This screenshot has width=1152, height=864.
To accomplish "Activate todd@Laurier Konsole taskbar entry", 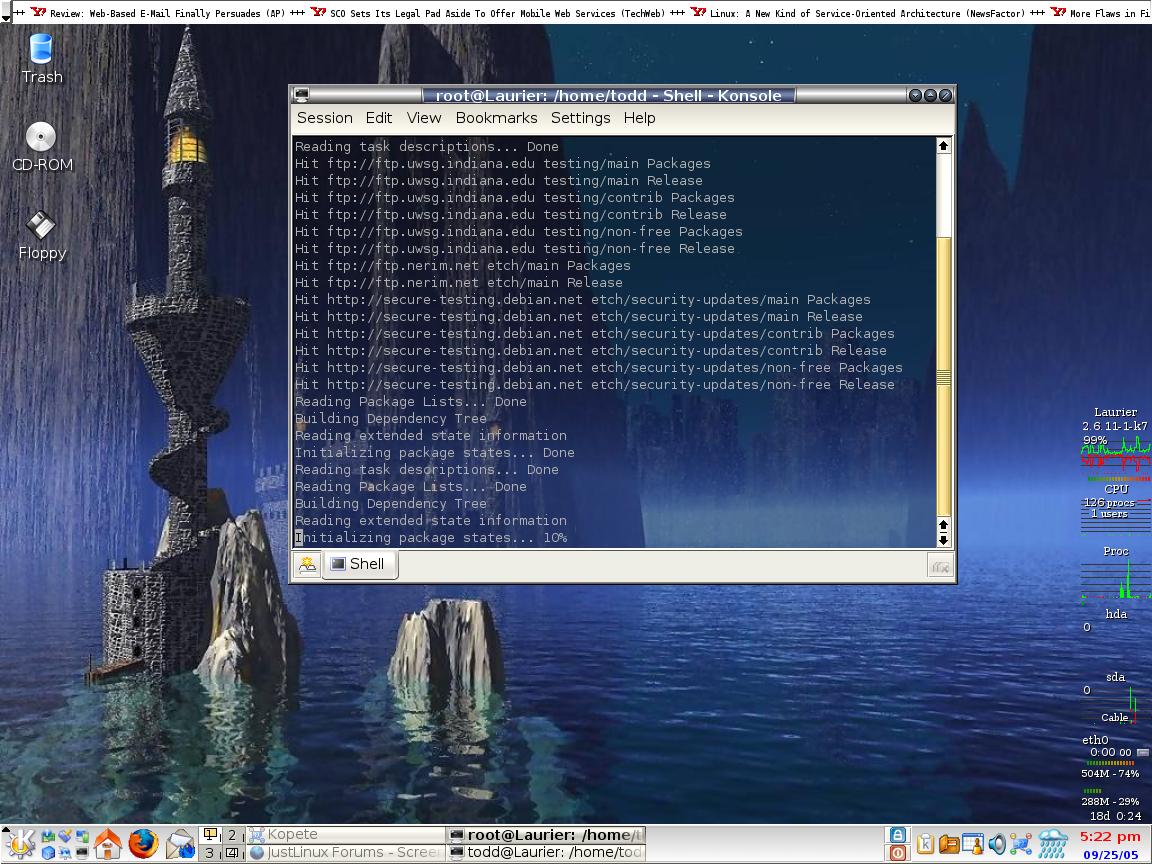I will click(x=546, y=852).
